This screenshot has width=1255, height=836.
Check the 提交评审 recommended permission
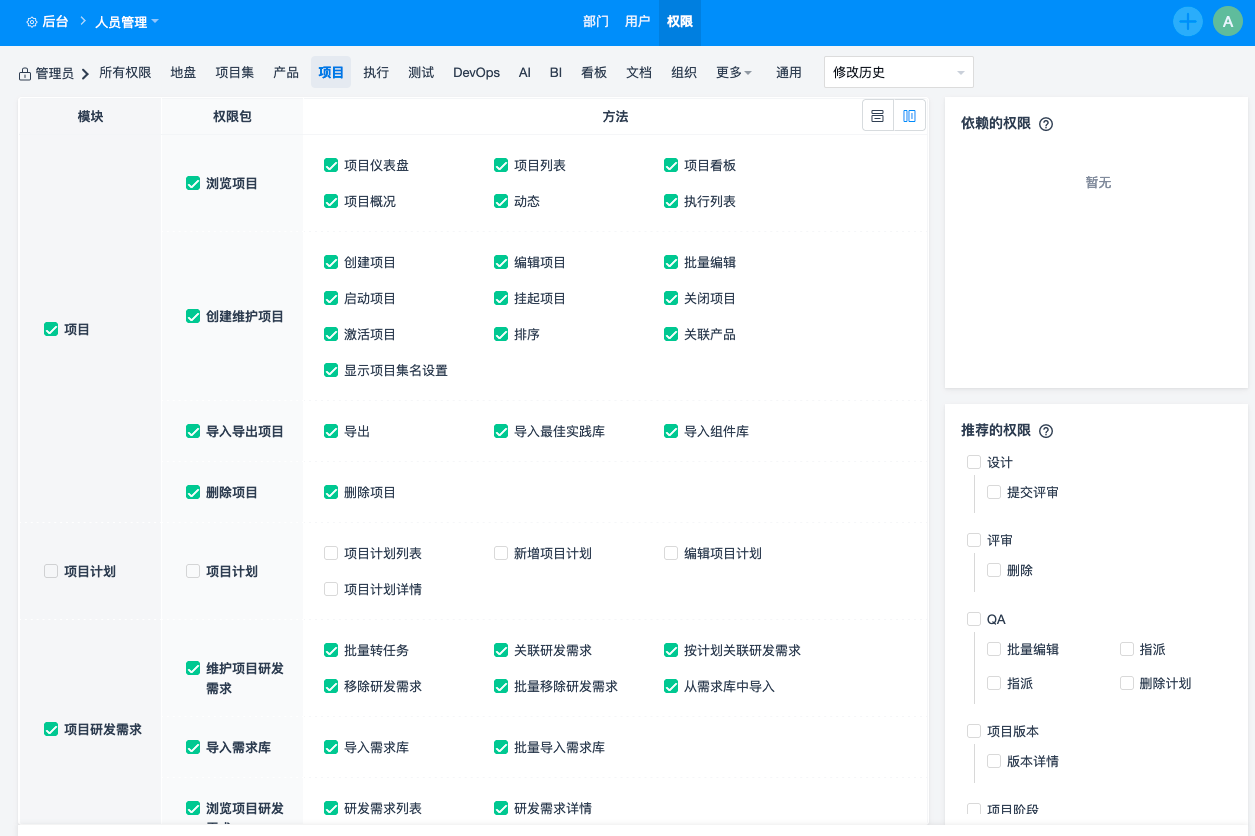click(x=994, y=492)
